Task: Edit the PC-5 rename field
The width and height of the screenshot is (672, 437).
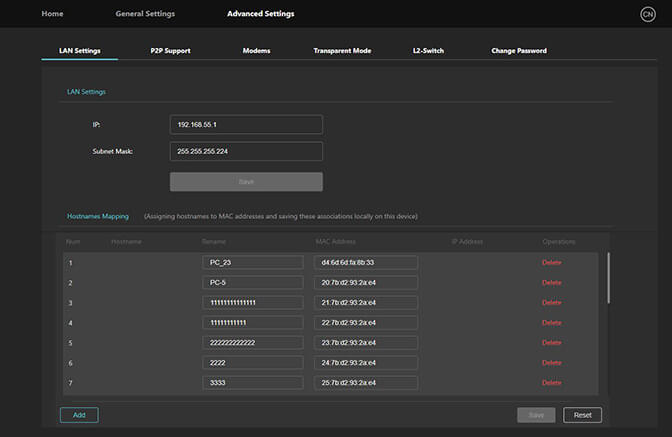Action: point(253,282)
